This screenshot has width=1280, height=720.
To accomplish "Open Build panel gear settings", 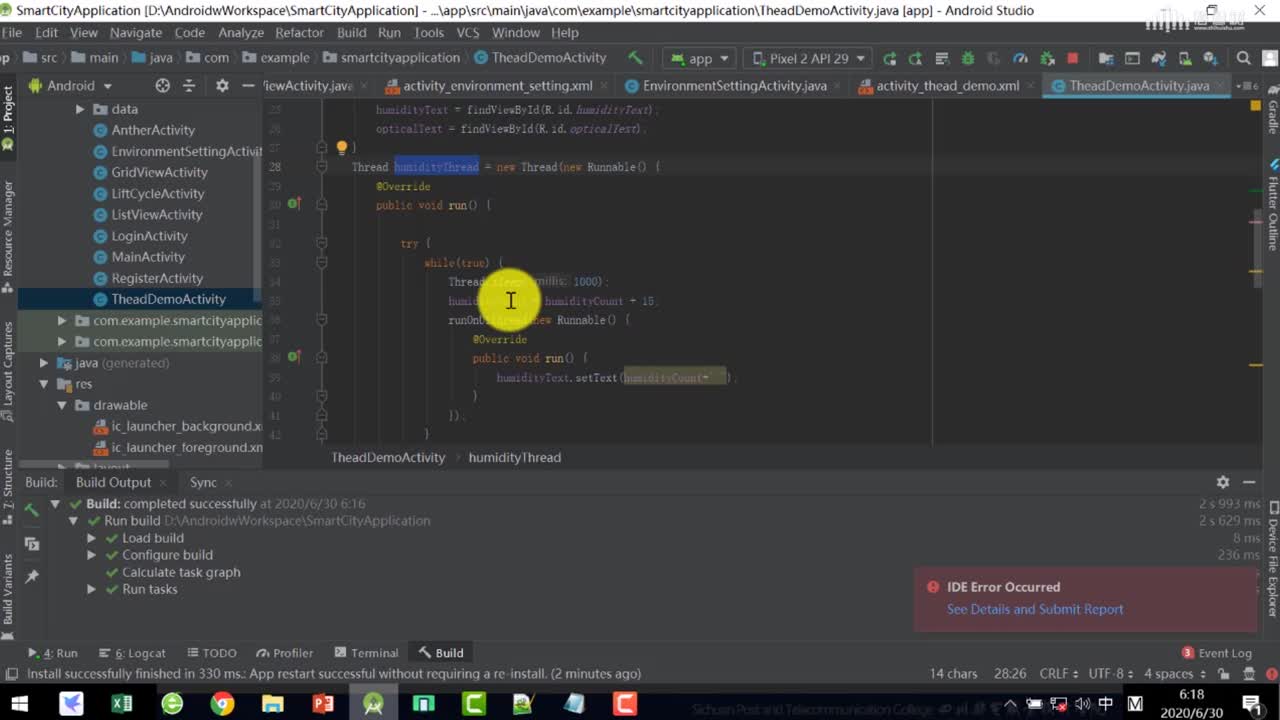I will pyautogui.click(x=1222, y=482).
